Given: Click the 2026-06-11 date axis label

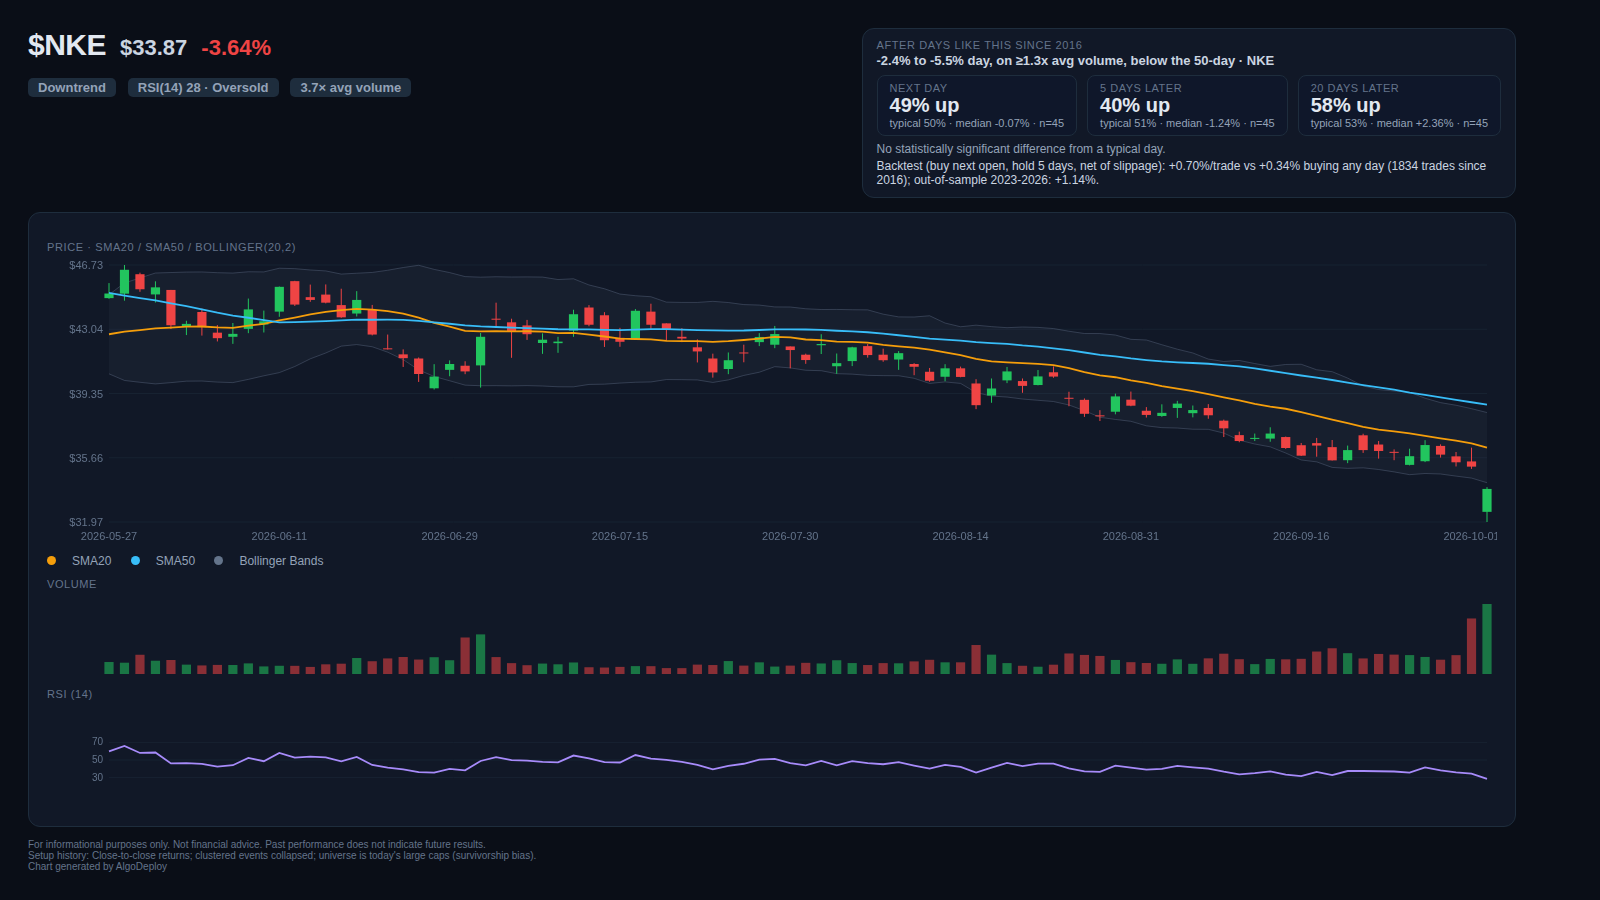Looking at the screenshot, I should [x=279, y=536].
